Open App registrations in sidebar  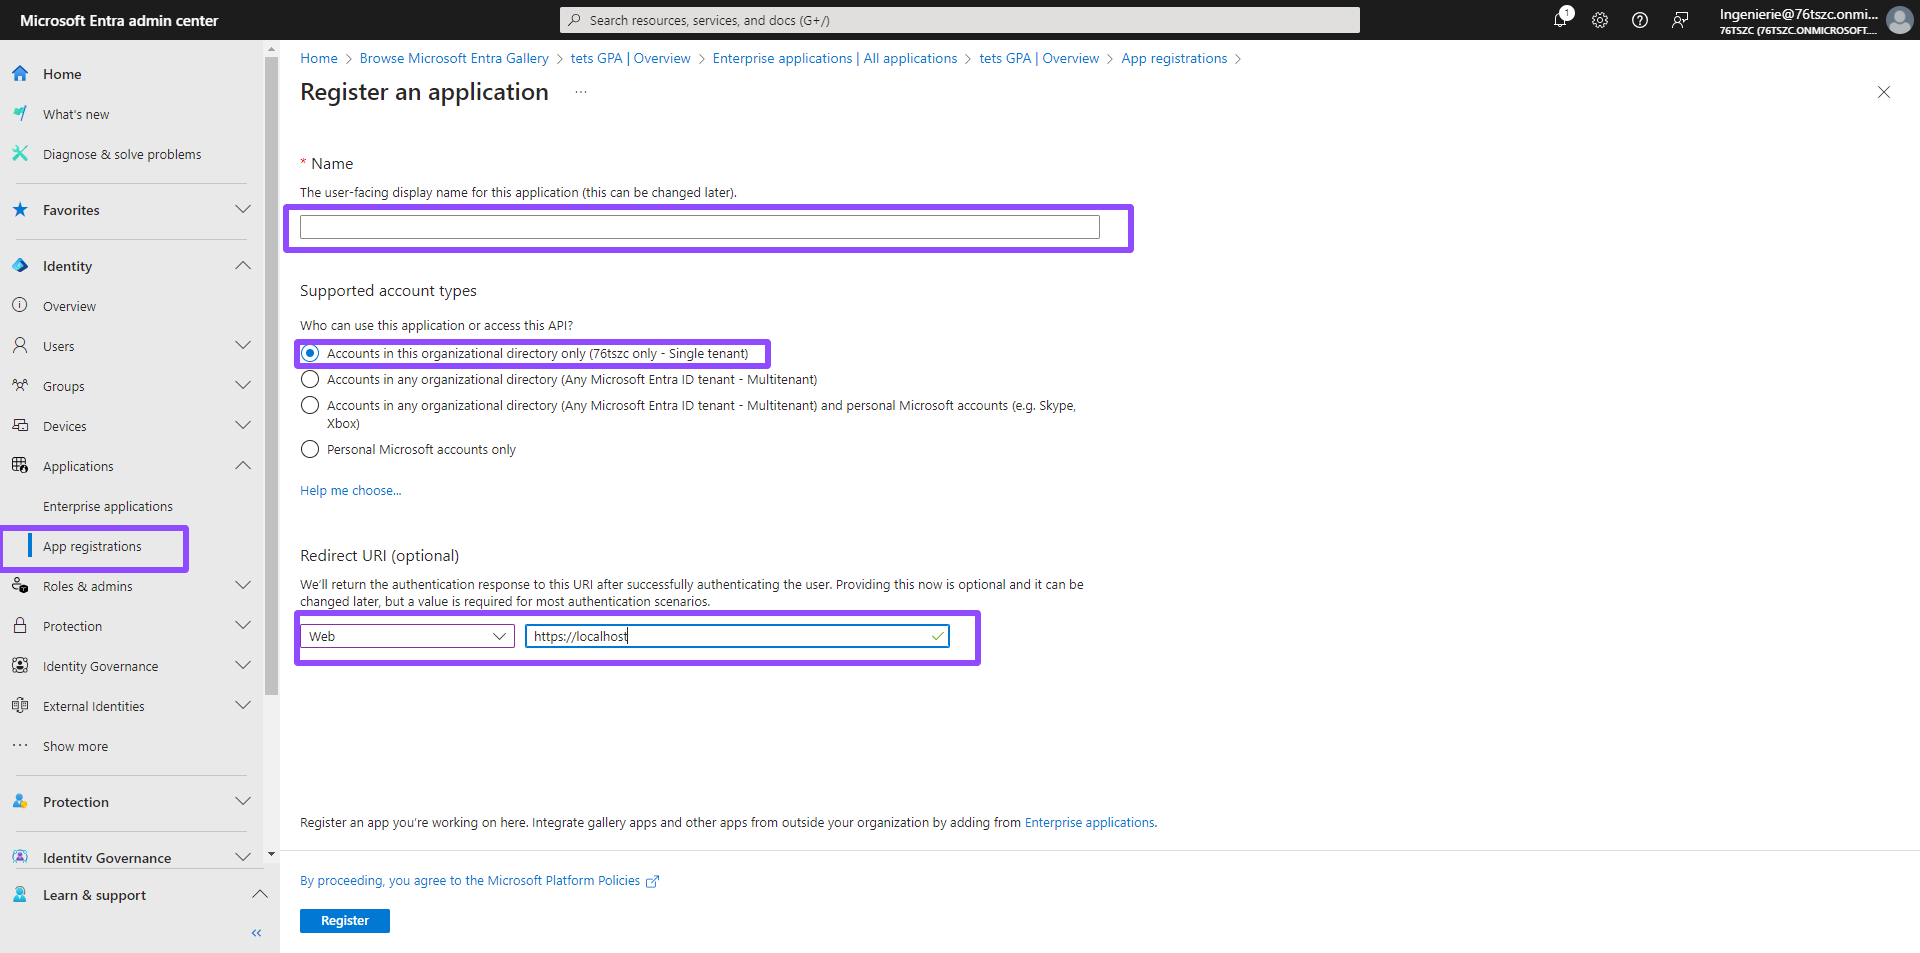(x=92, y=546)
